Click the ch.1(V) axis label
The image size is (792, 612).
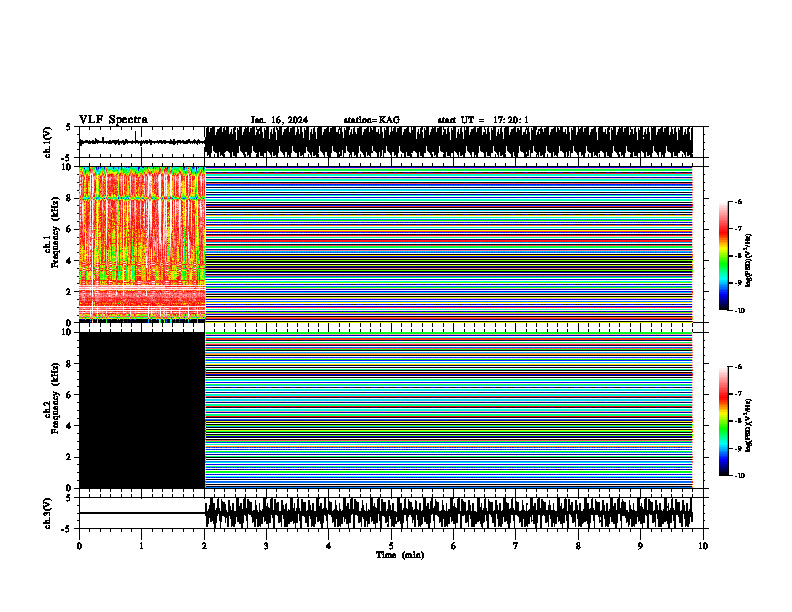coord(47,142)
